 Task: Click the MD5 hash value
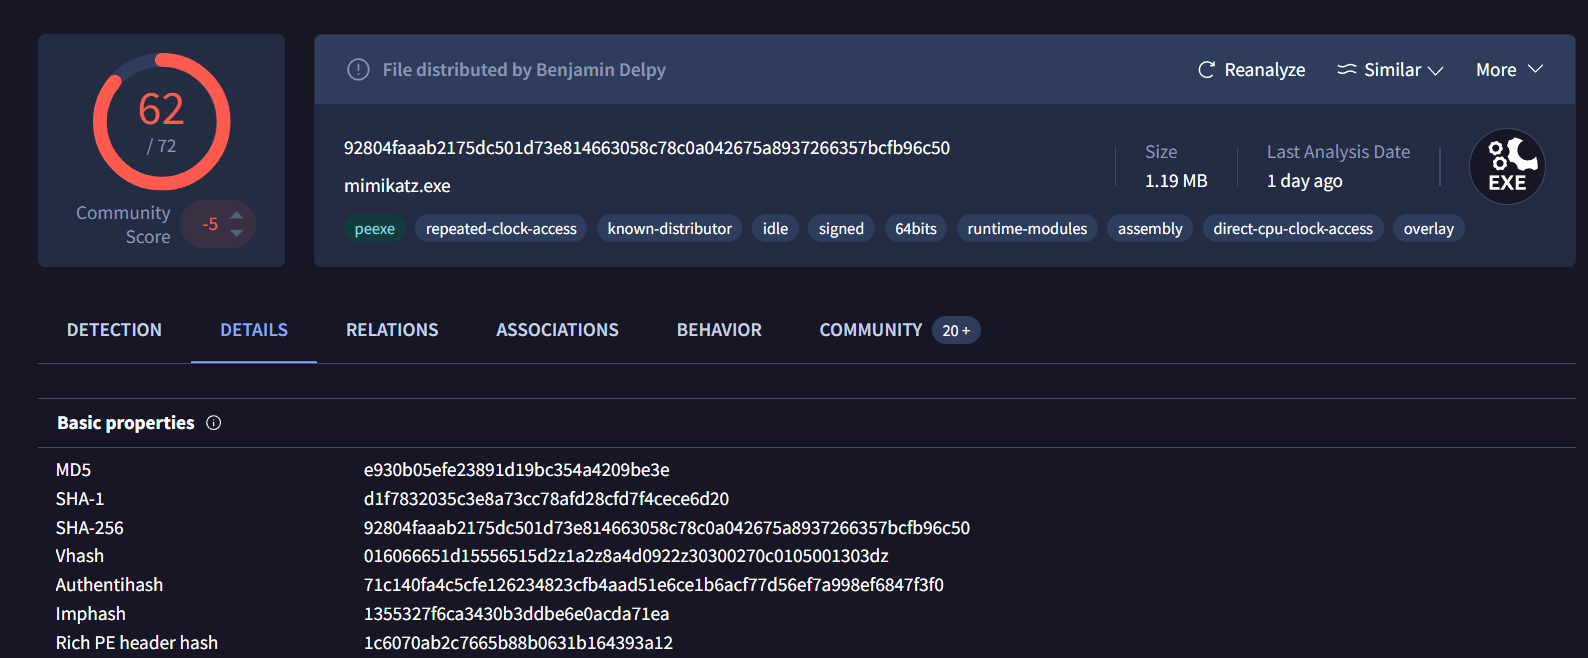click(516, 470)
